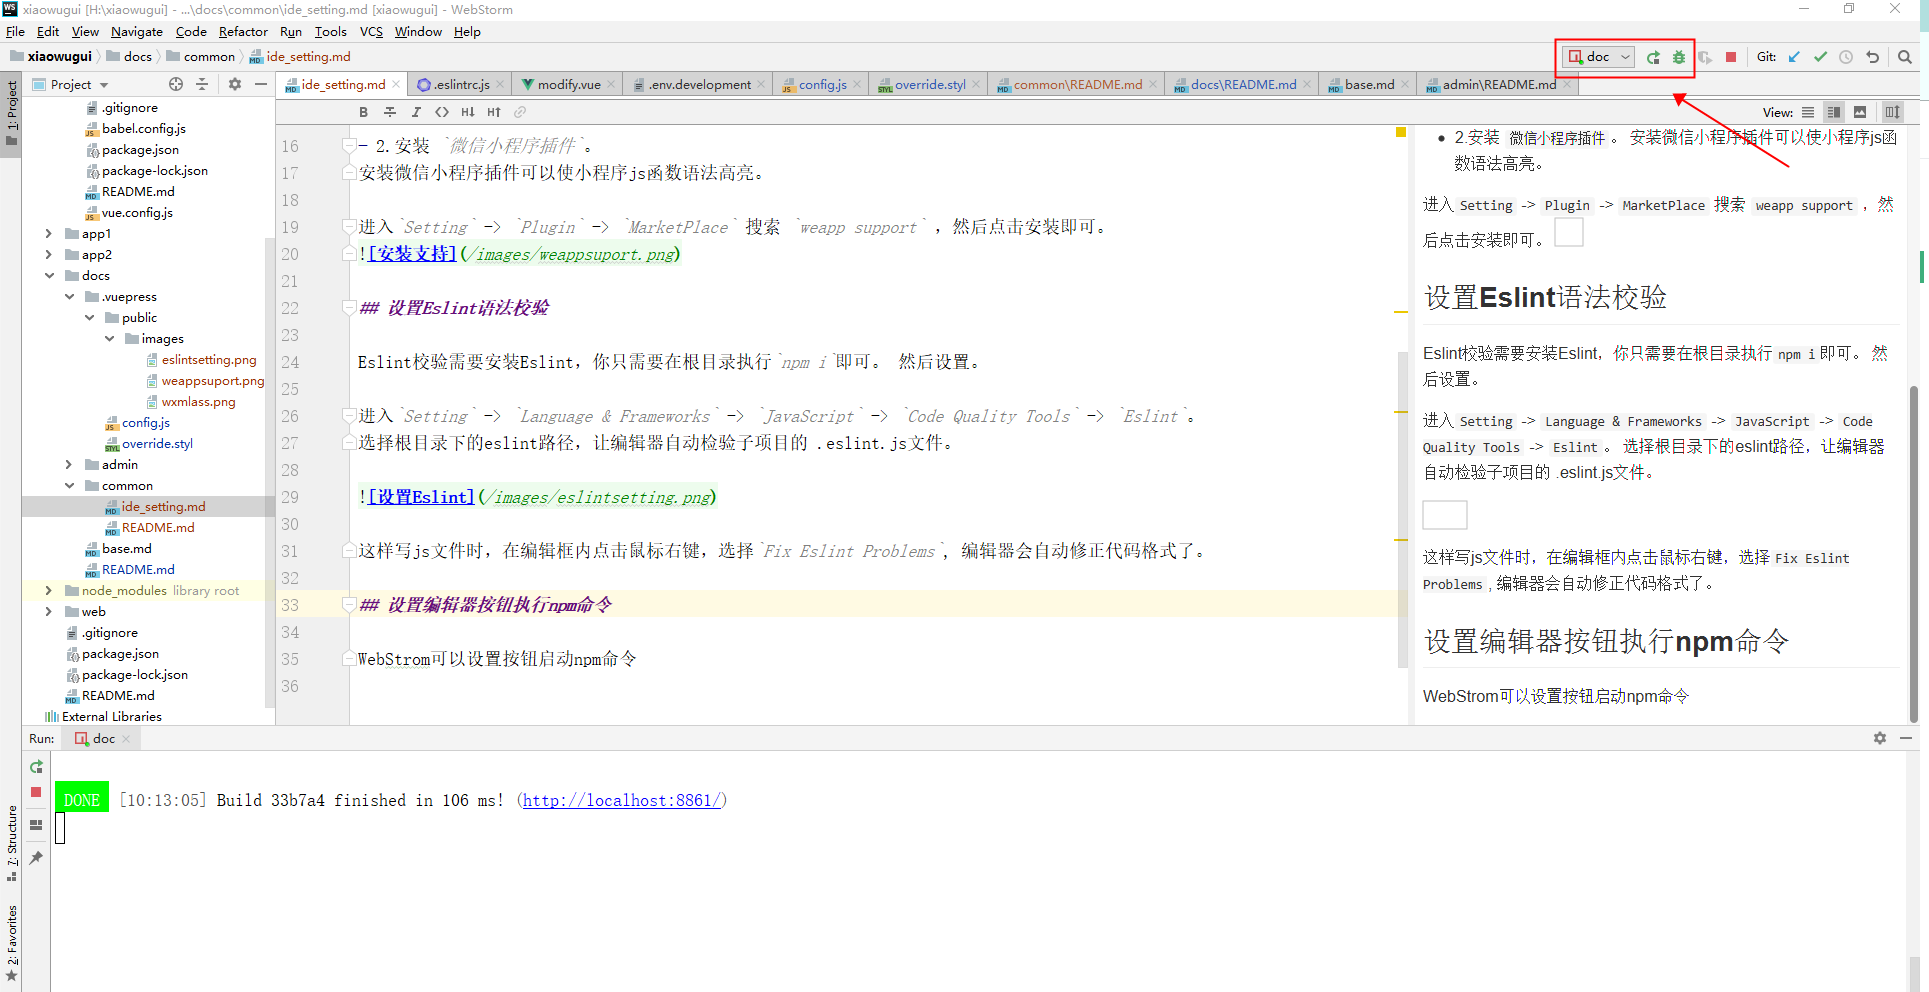Collapse docs folder
Screen dimensions: 1929x992
pos(48,275)
